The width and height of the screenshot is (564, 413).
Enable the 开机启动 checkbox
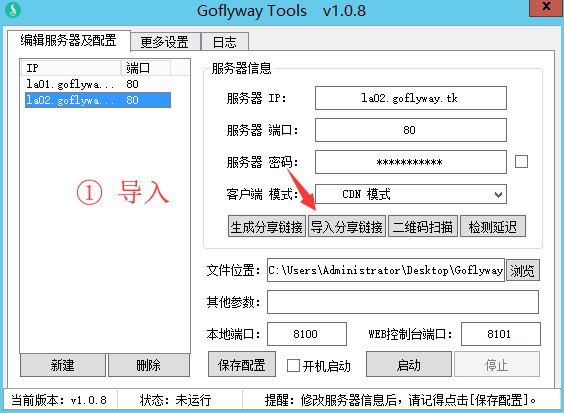[x=293, y=366]
